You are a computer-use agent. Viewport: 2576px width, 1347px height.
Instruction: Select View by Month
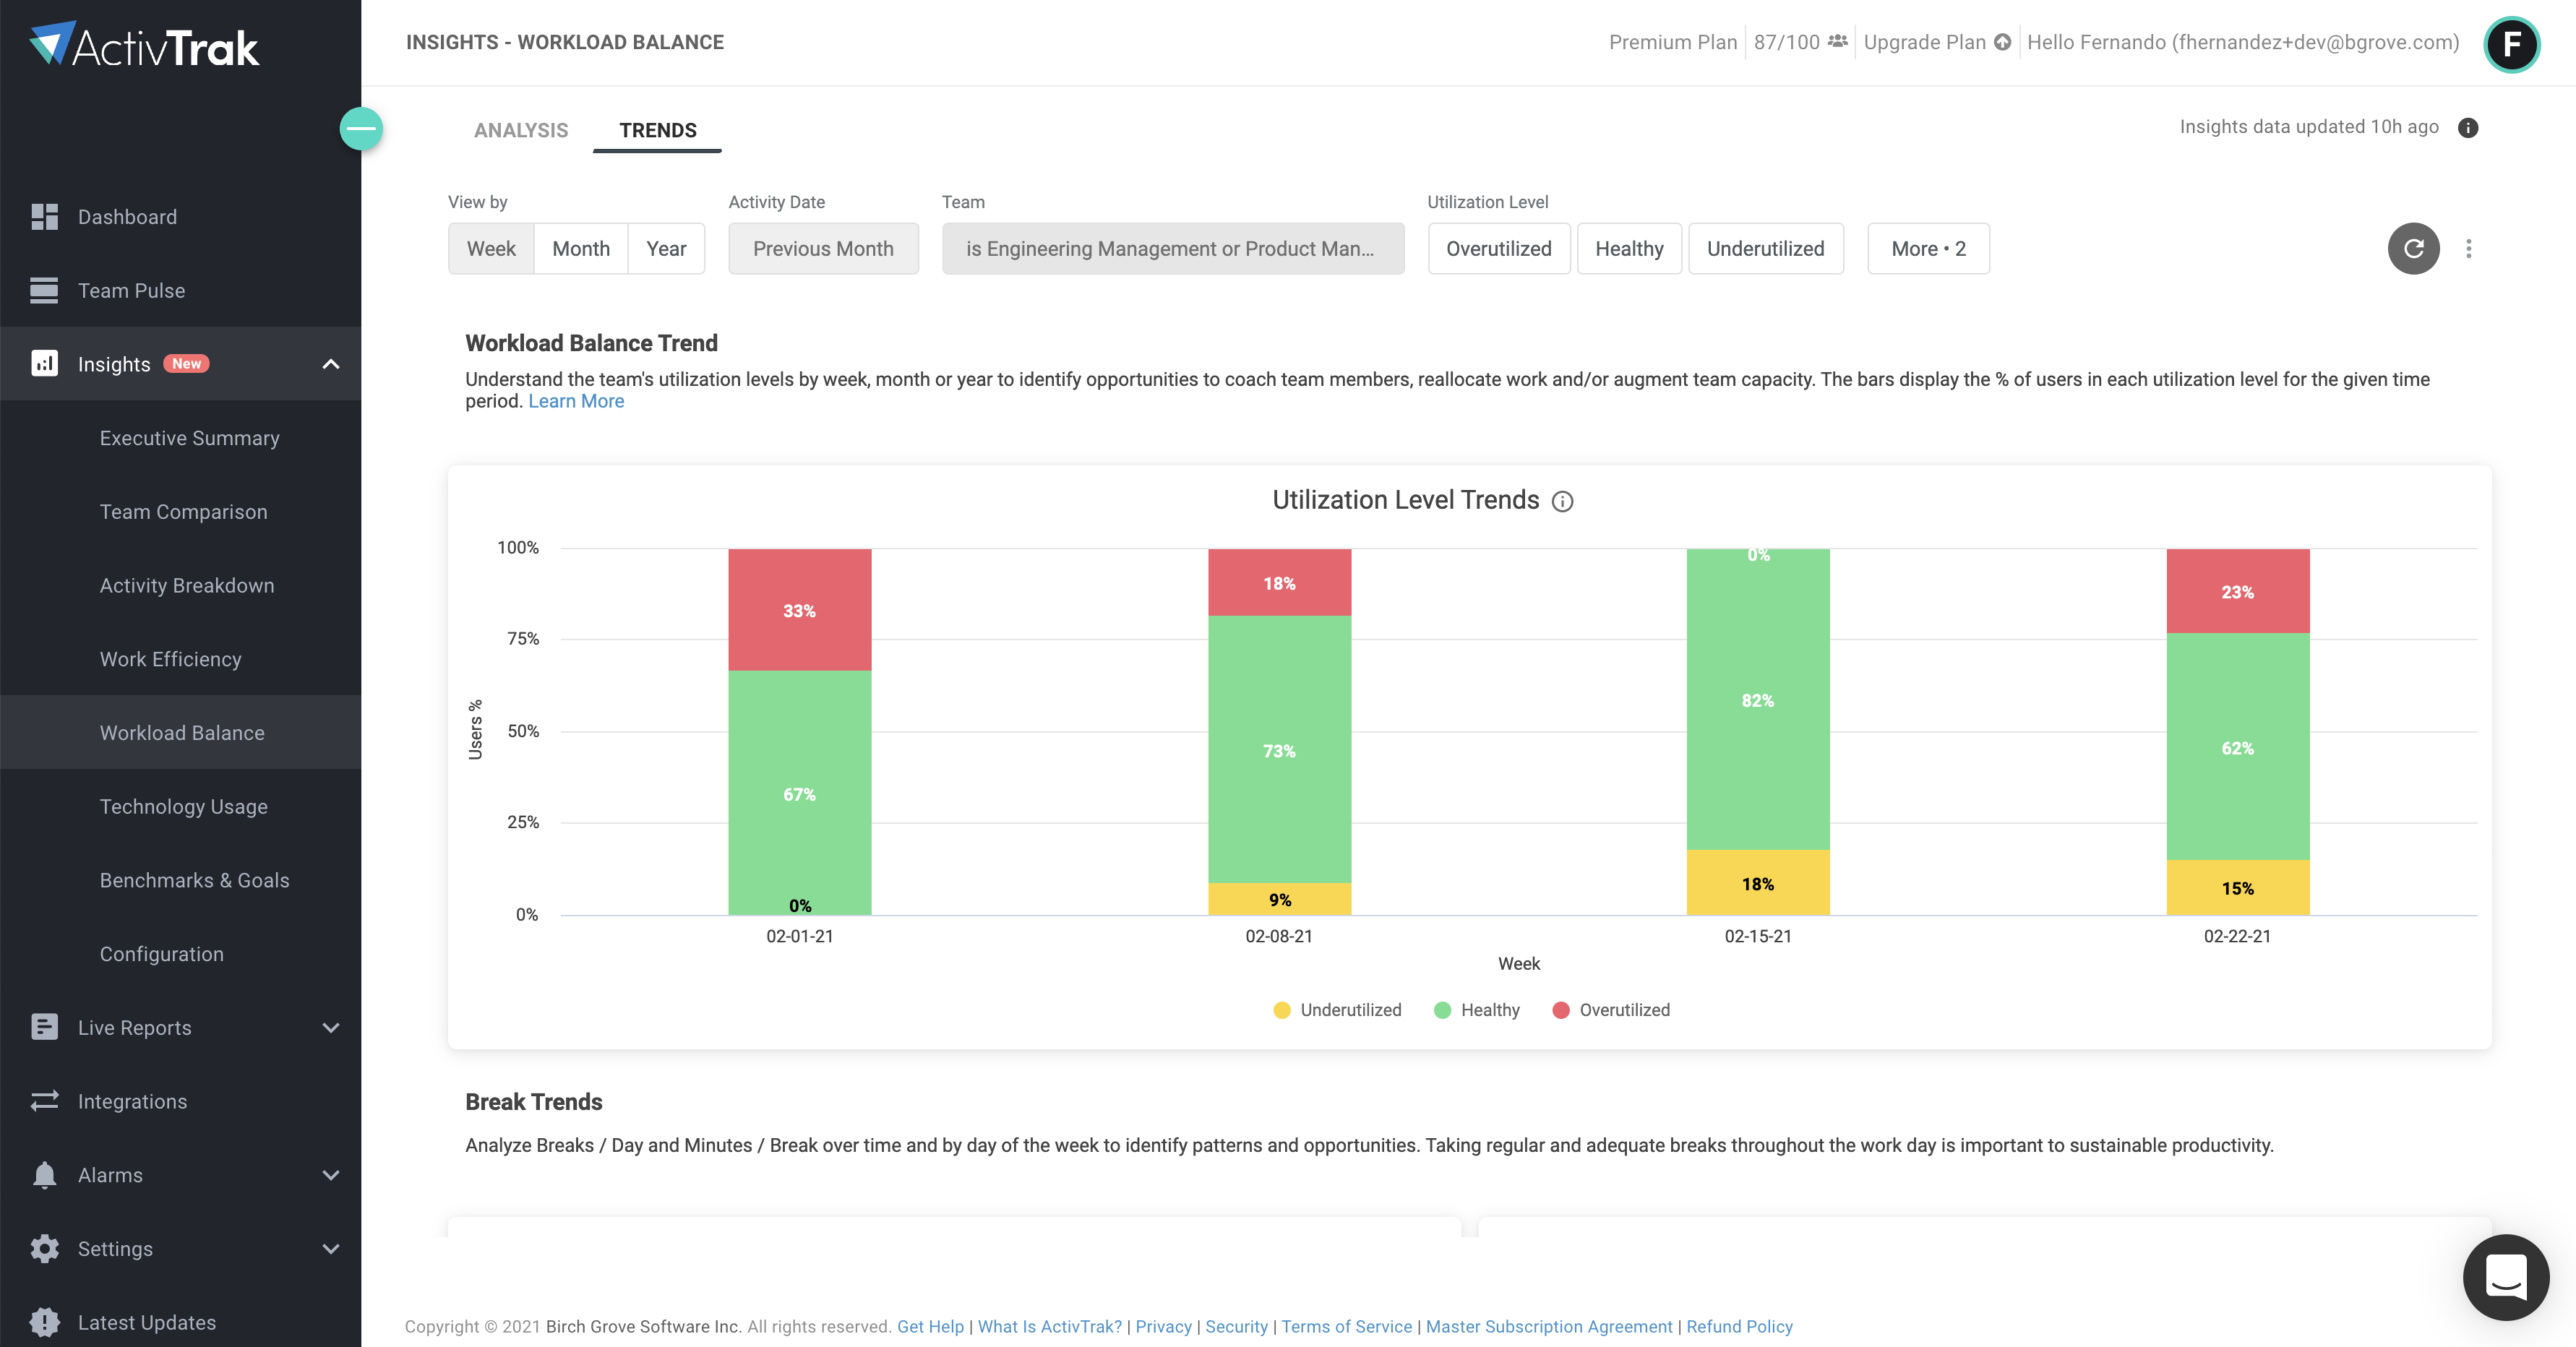click(x=581, y=248)
